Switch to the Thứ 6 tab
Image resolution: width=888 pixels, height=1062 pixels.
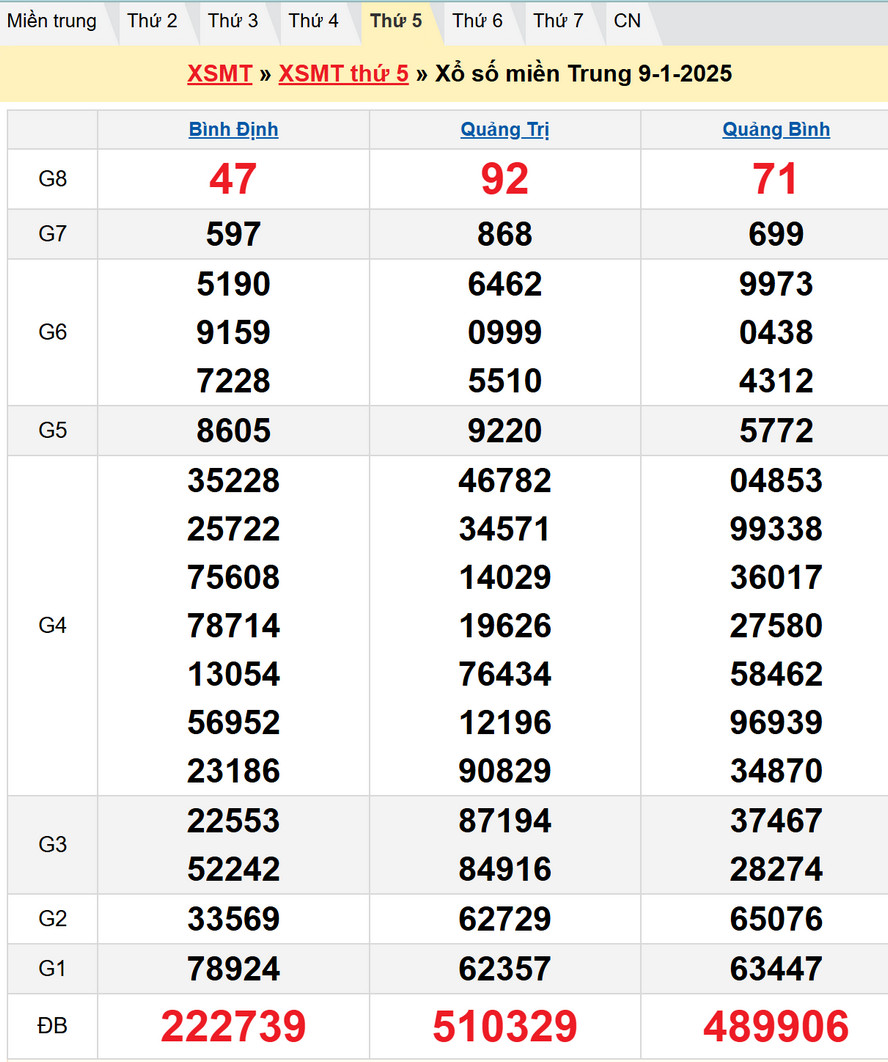[x=477, y=21]
